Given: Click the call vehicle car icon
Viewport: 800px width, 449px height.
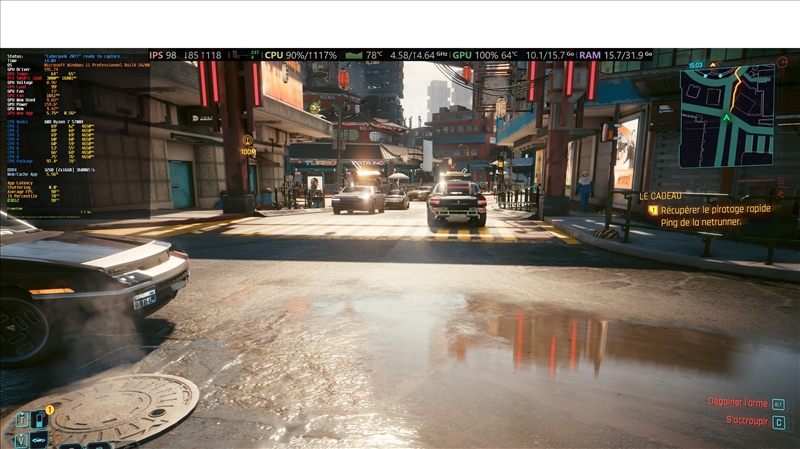Looking at the screenshot, I should pos(39,440).
